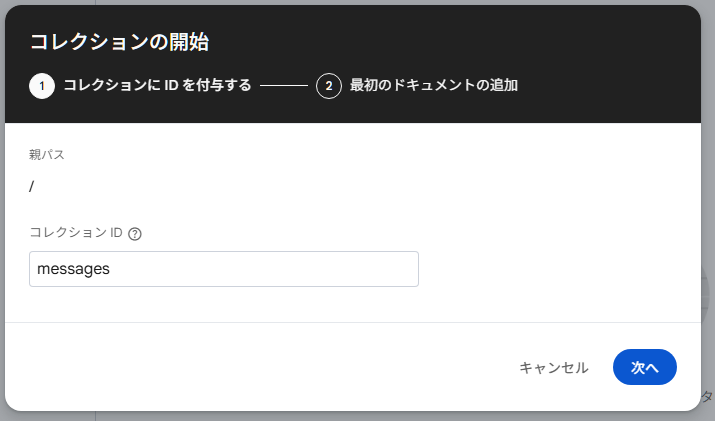The width and height of the screenshot is (715, 421).
Task: Select the 最初のドキュメントの追加 step label
Action: pyautogui.click(x=434, y=86)
